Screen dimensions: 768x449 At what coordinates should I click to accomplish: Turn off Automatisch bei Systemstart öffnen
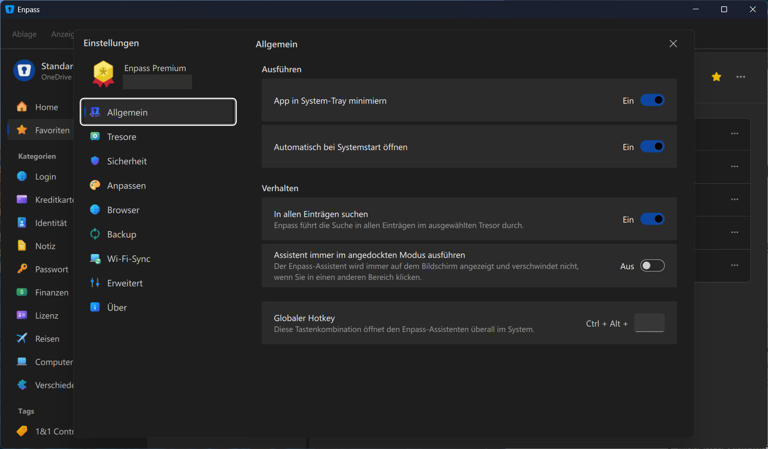[x=652, y=146]
